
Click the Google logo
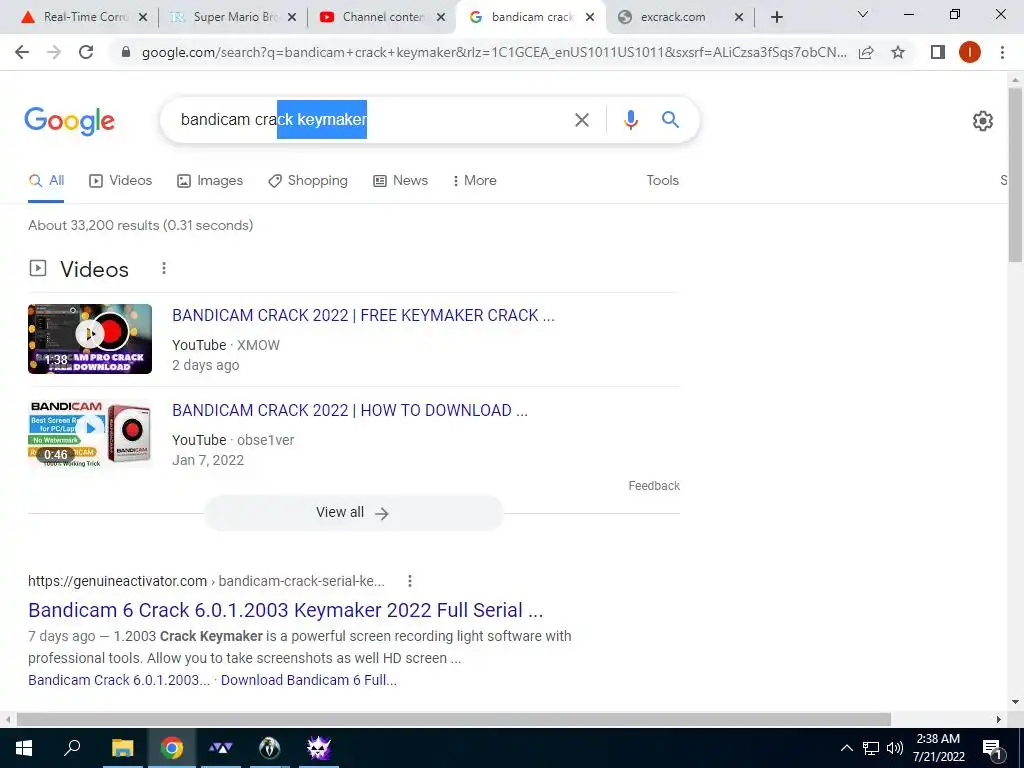[x=69, y=121]
